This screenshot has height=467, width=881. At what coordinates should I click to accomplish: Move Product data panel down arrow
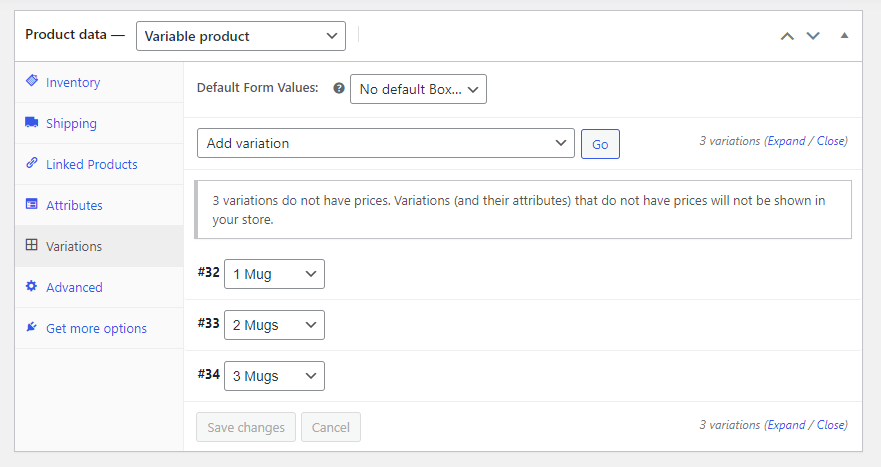(813, 36)
